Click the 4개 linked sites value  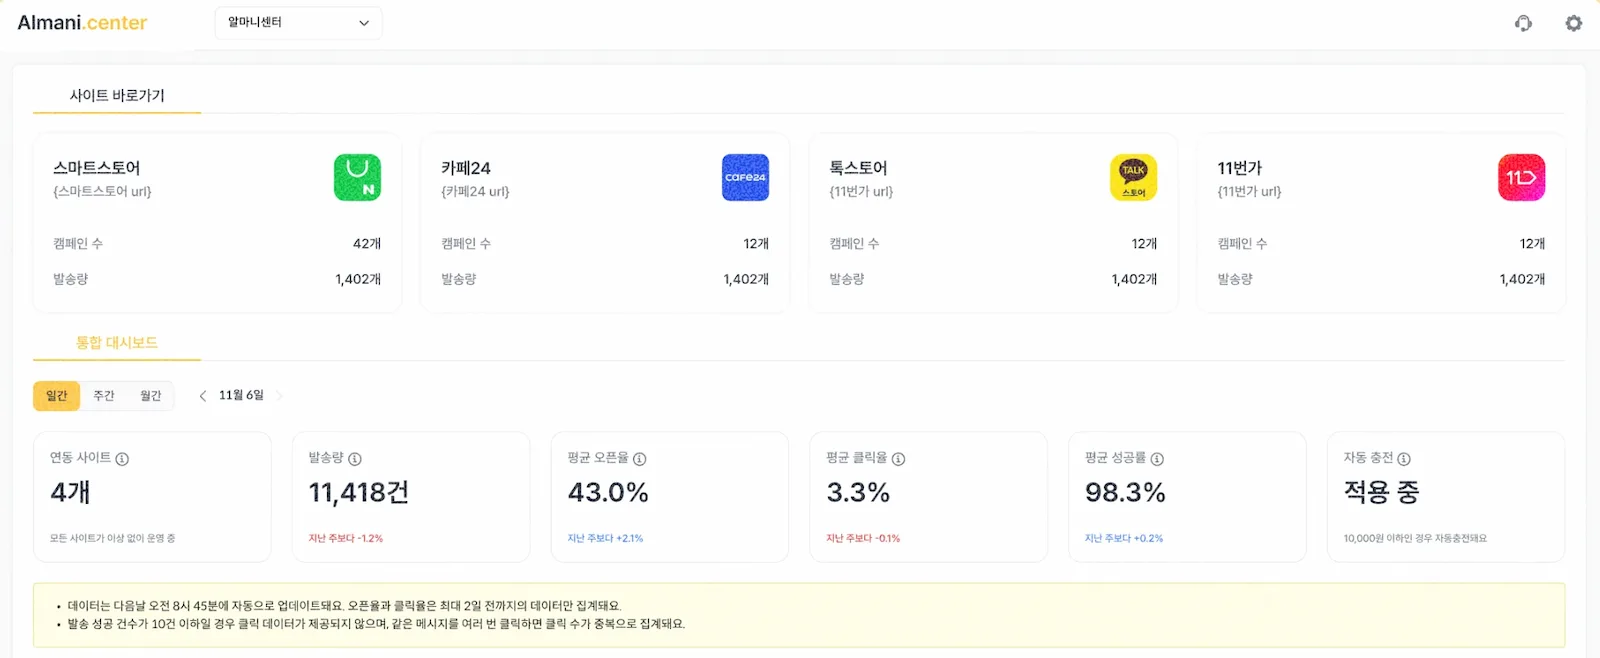point(70,492)
